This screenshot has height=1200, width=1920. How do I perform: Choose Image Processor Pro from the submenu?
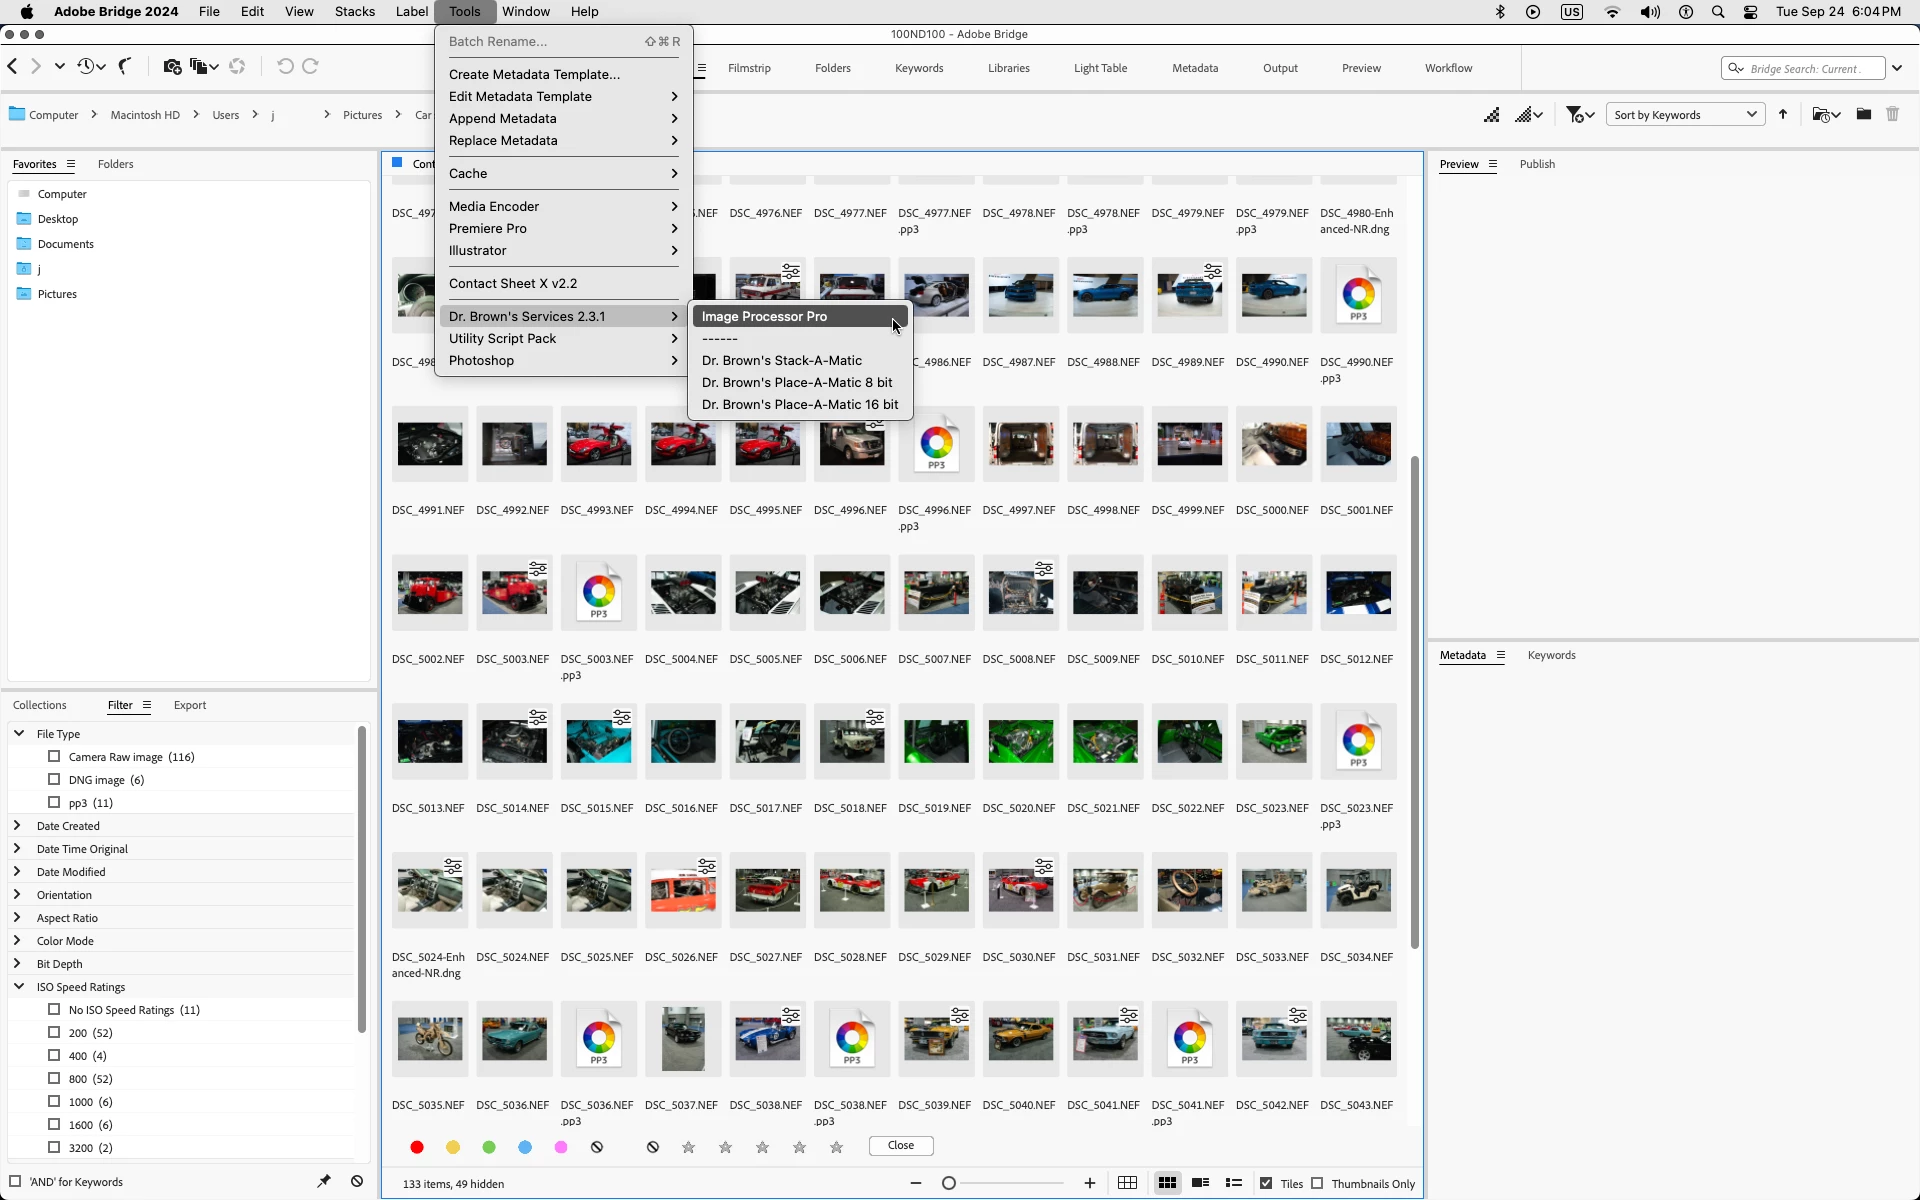[764, 316]
